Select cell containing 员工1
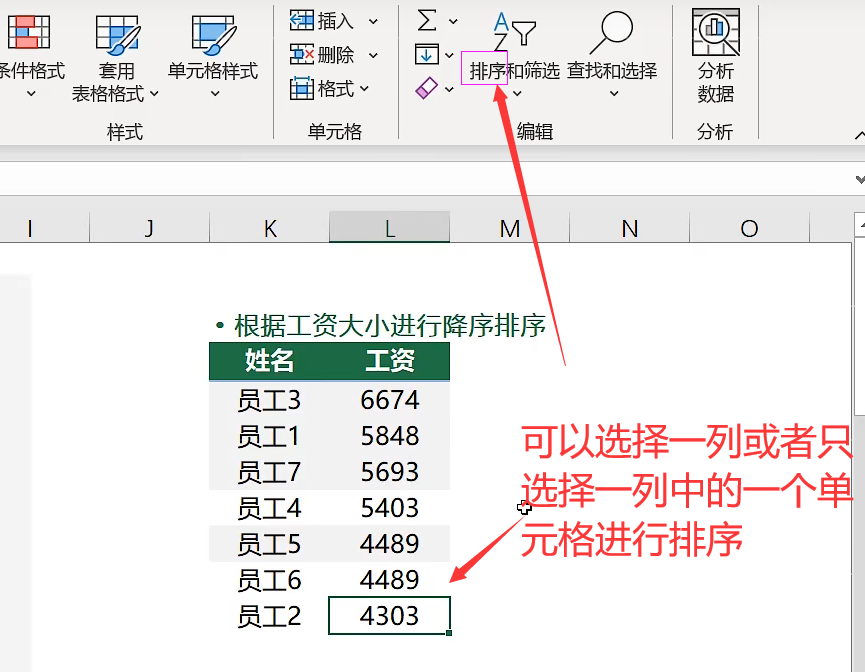Screen dimensions: 865x672 (x=269, y=436)
